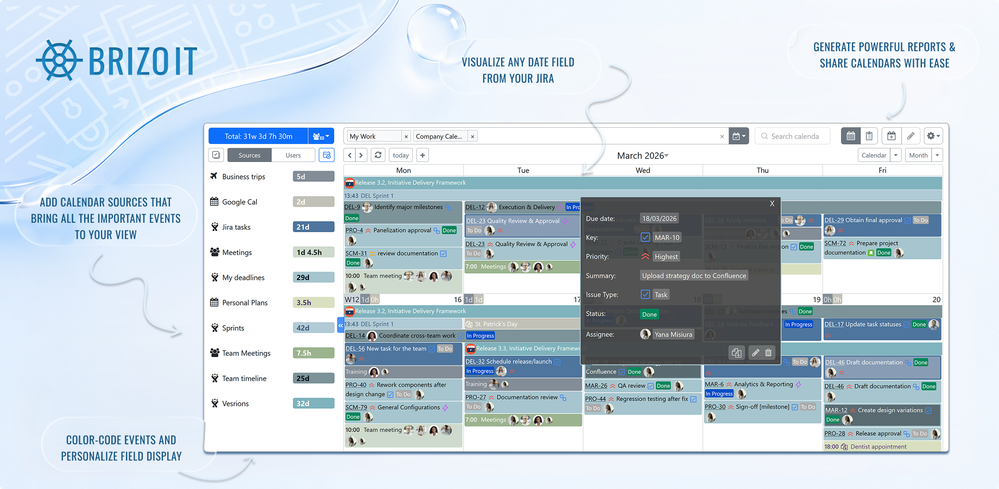Image resolution: width=999 pixels, height=489 pixels.
Task: Click the refresh calendar icon
Action: 378,155
